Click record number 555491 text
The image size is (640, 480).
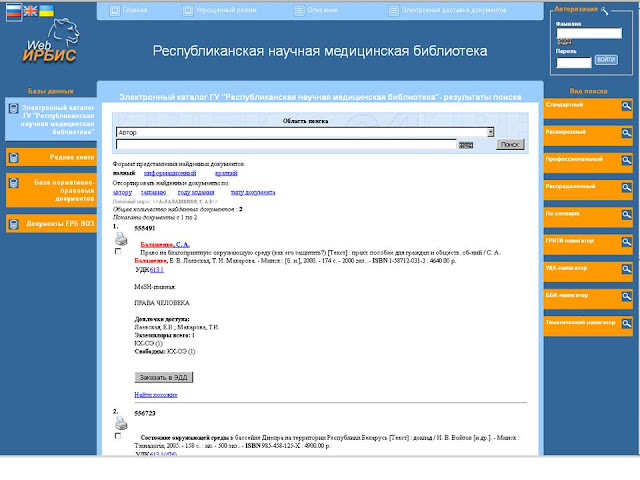pyautogui.click(x=144, y=229)
